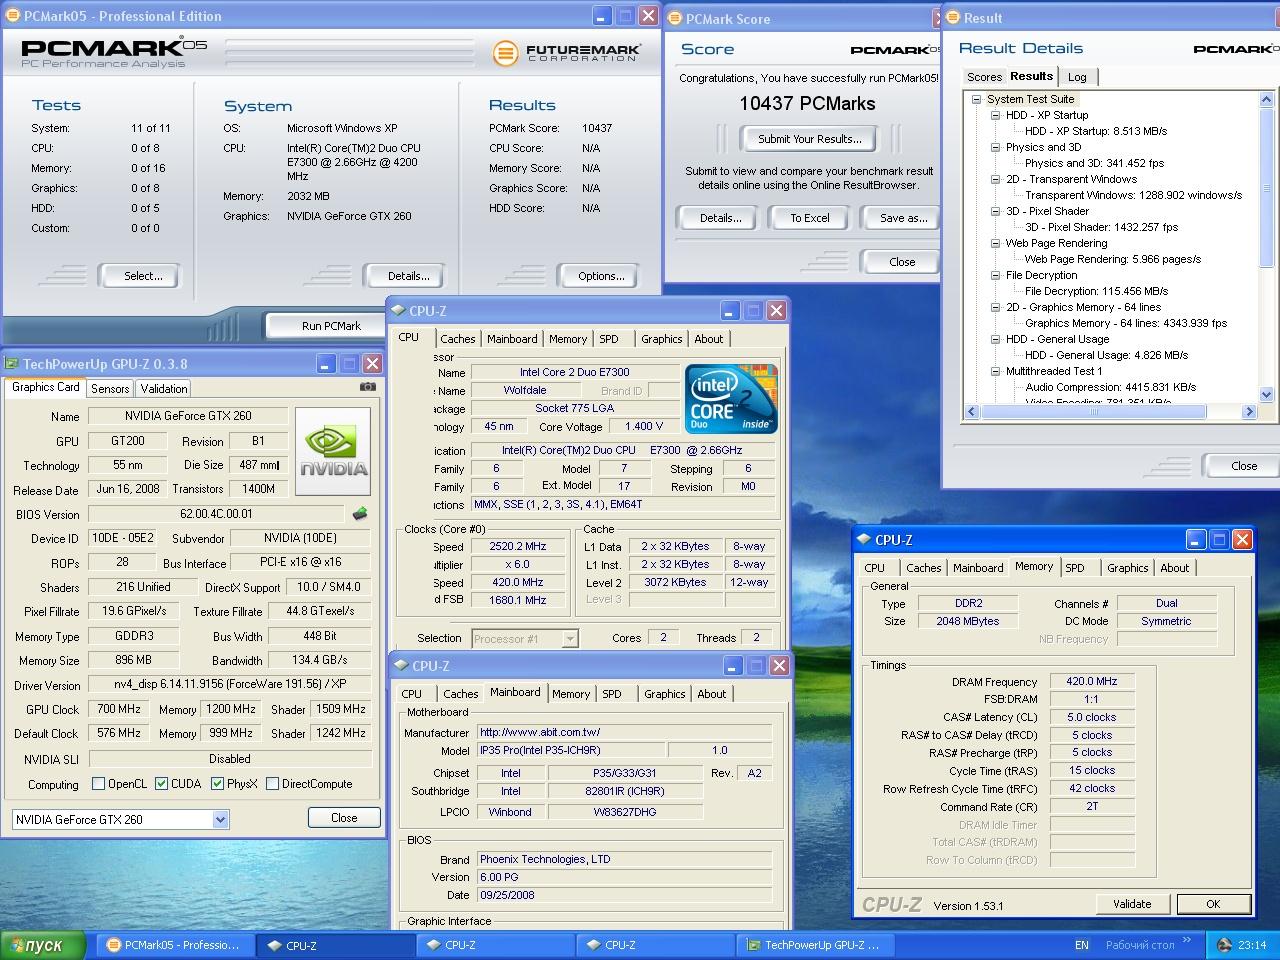Screen dimensions: 1280x960
Task: Collapse the 2D - Transparent Windows node
Action: click(x=996, y=179)
